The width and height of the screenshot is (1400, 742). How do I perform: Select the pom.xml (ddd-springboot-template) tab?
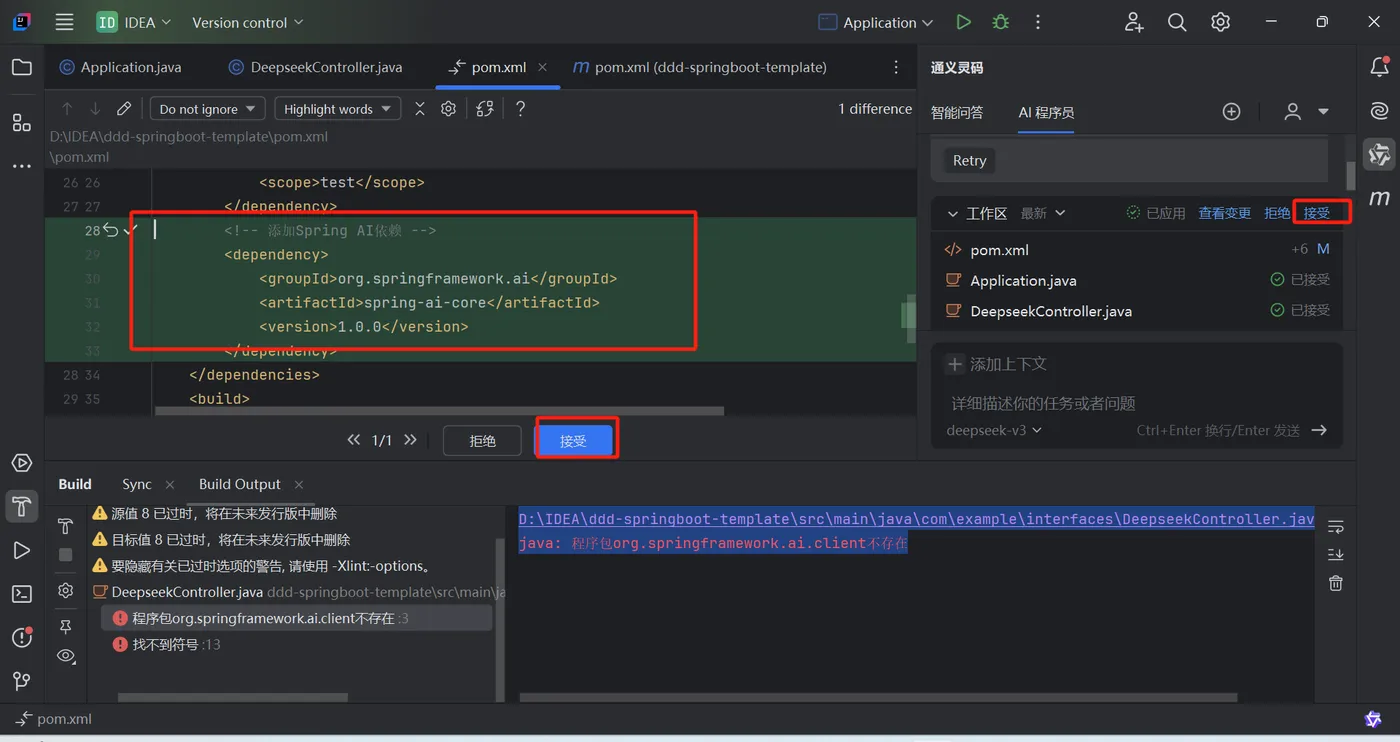pyautogui.click(x=700, y=67)
